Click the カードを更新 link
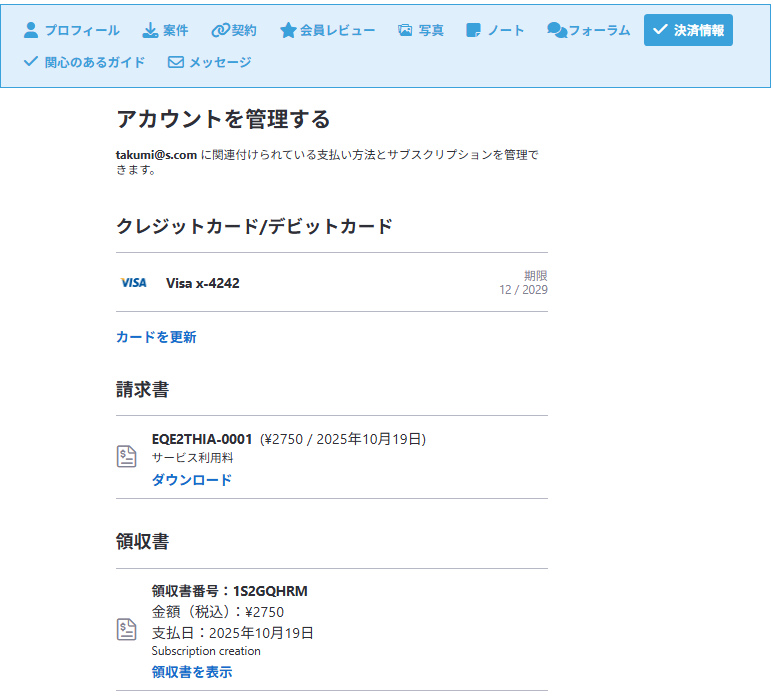This screenshot has height=700, width=773. 156,337
